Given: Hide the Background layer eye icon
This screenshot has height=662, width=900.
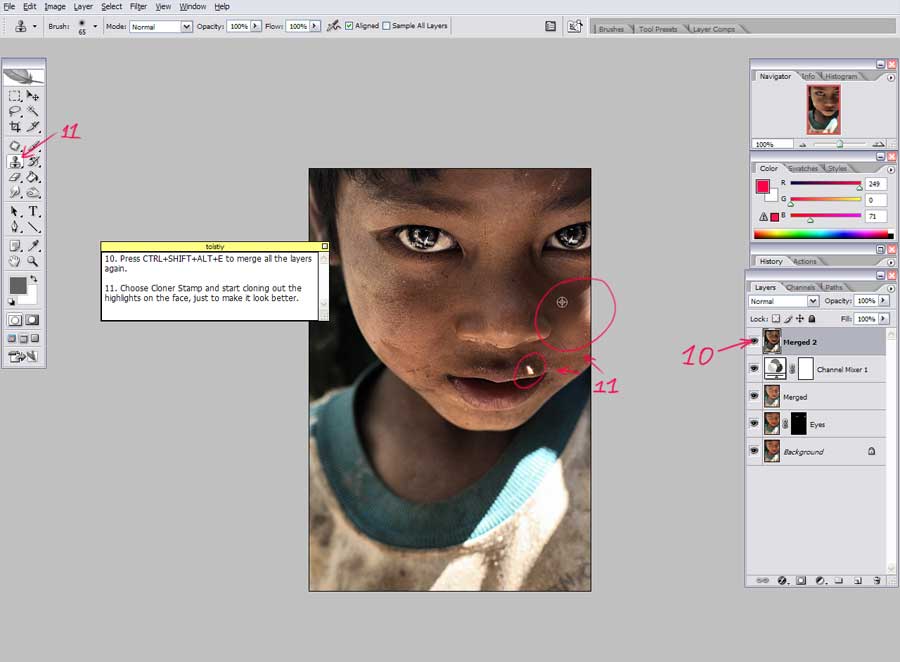Looking at the screenshot, I should (x=753, y=452).
